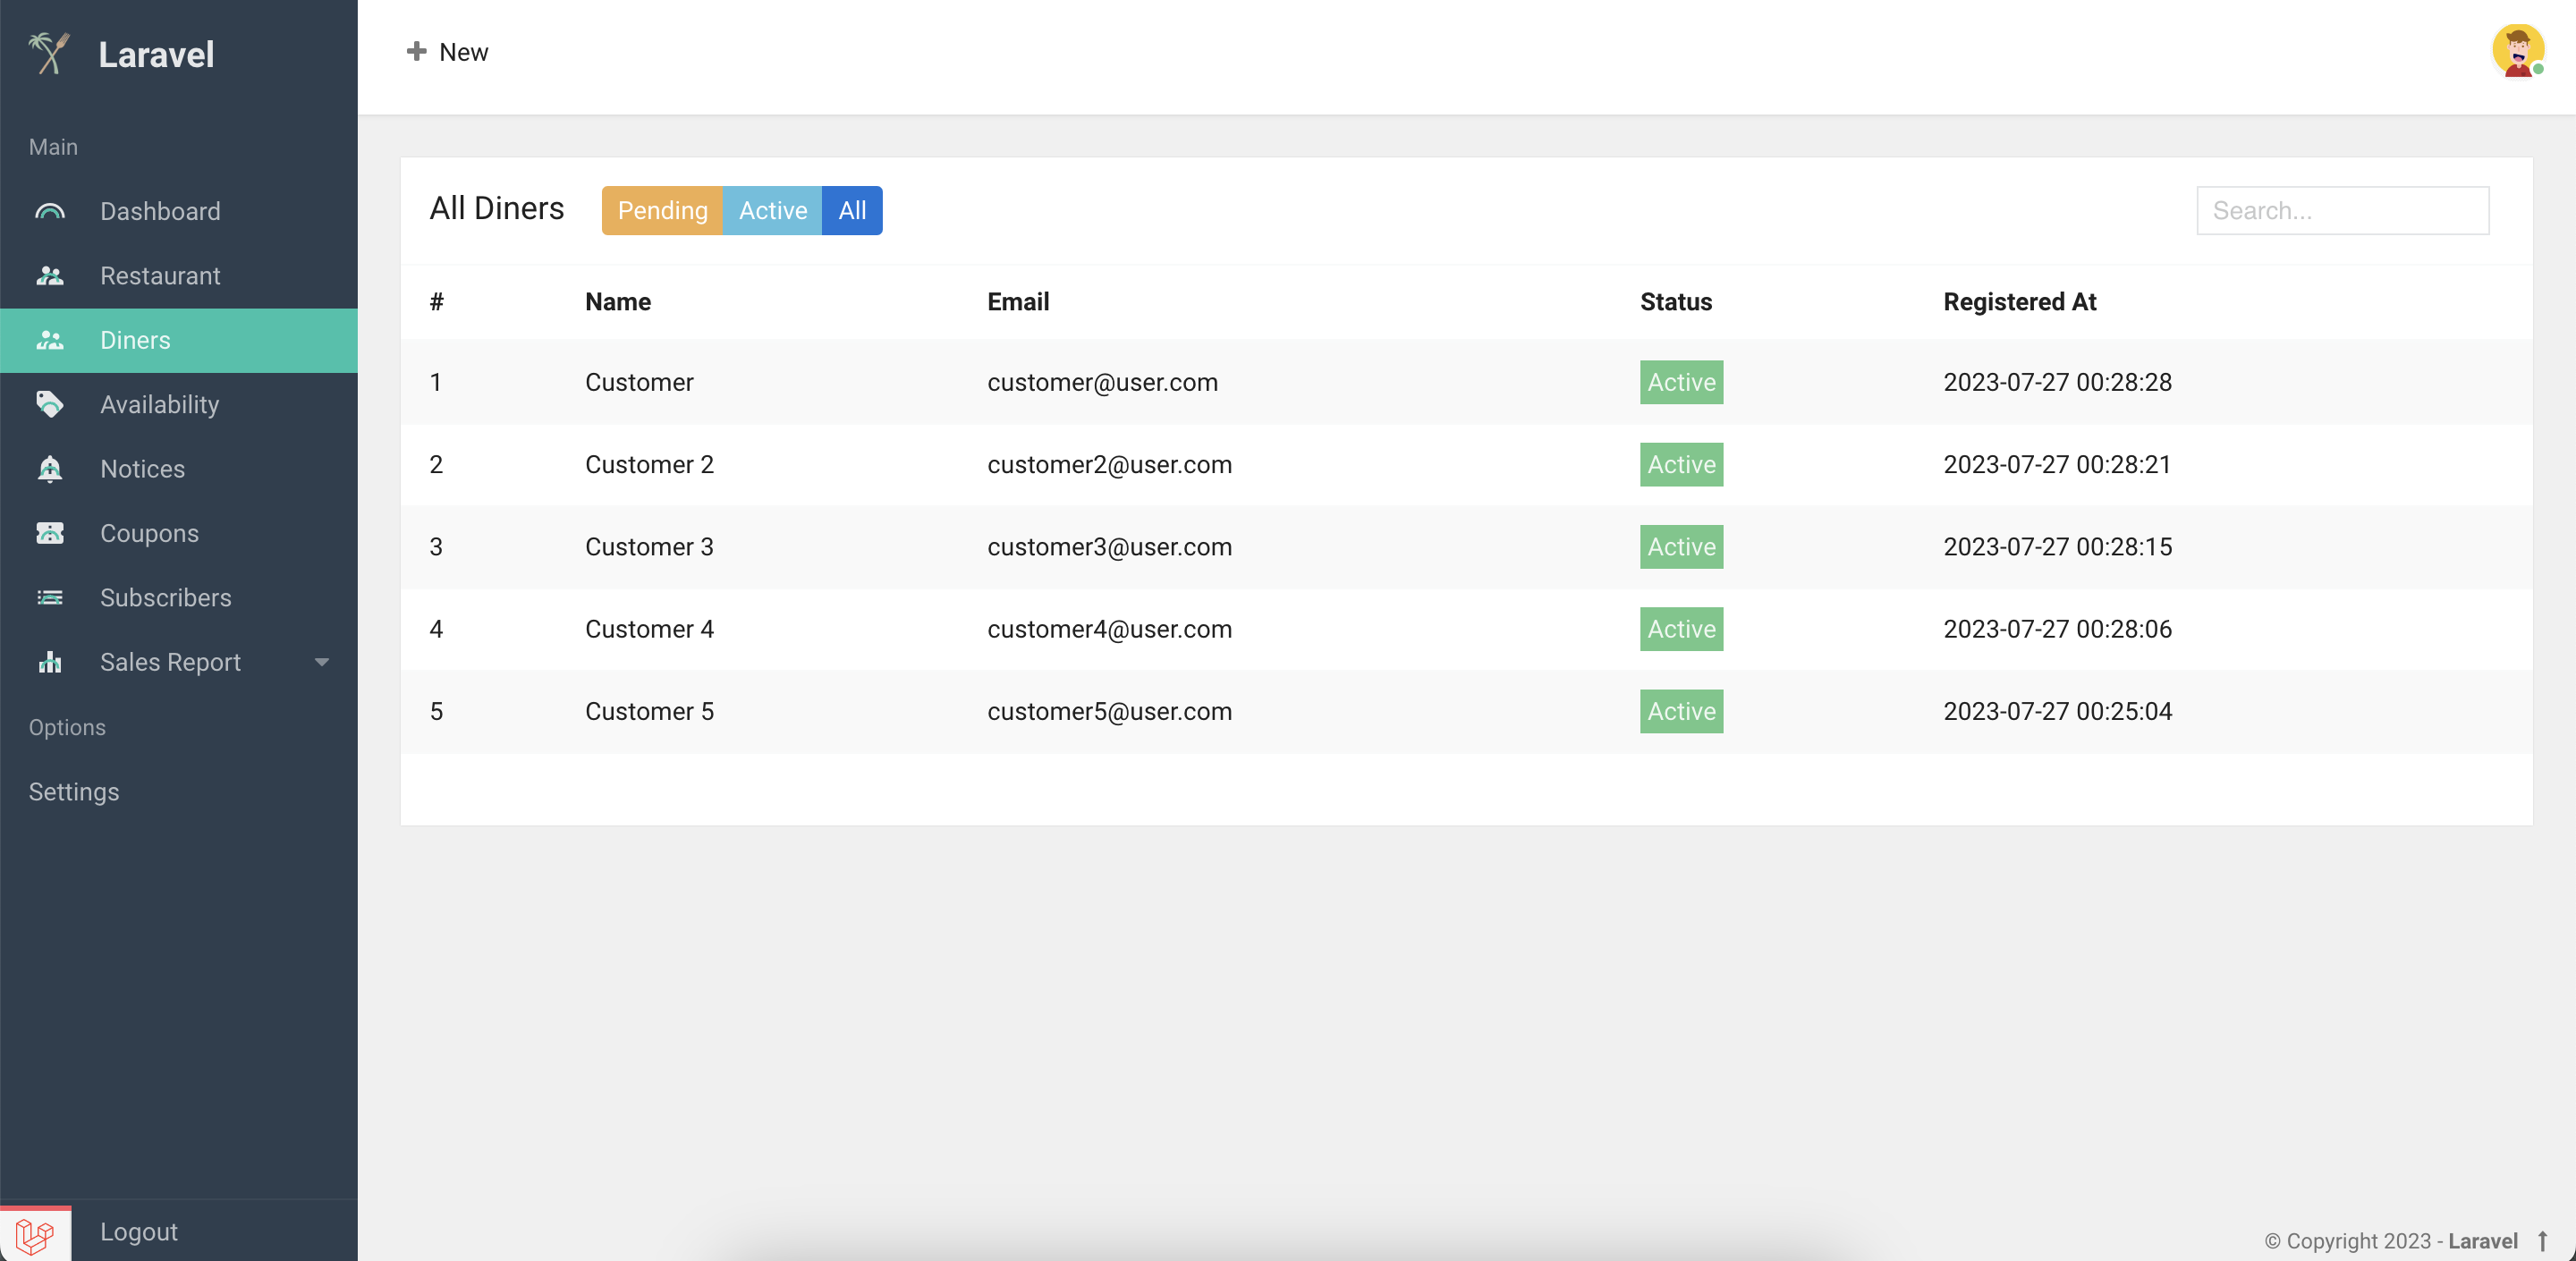Open the Dashboard menu item
The image size is (2576, 1261).
160,211
